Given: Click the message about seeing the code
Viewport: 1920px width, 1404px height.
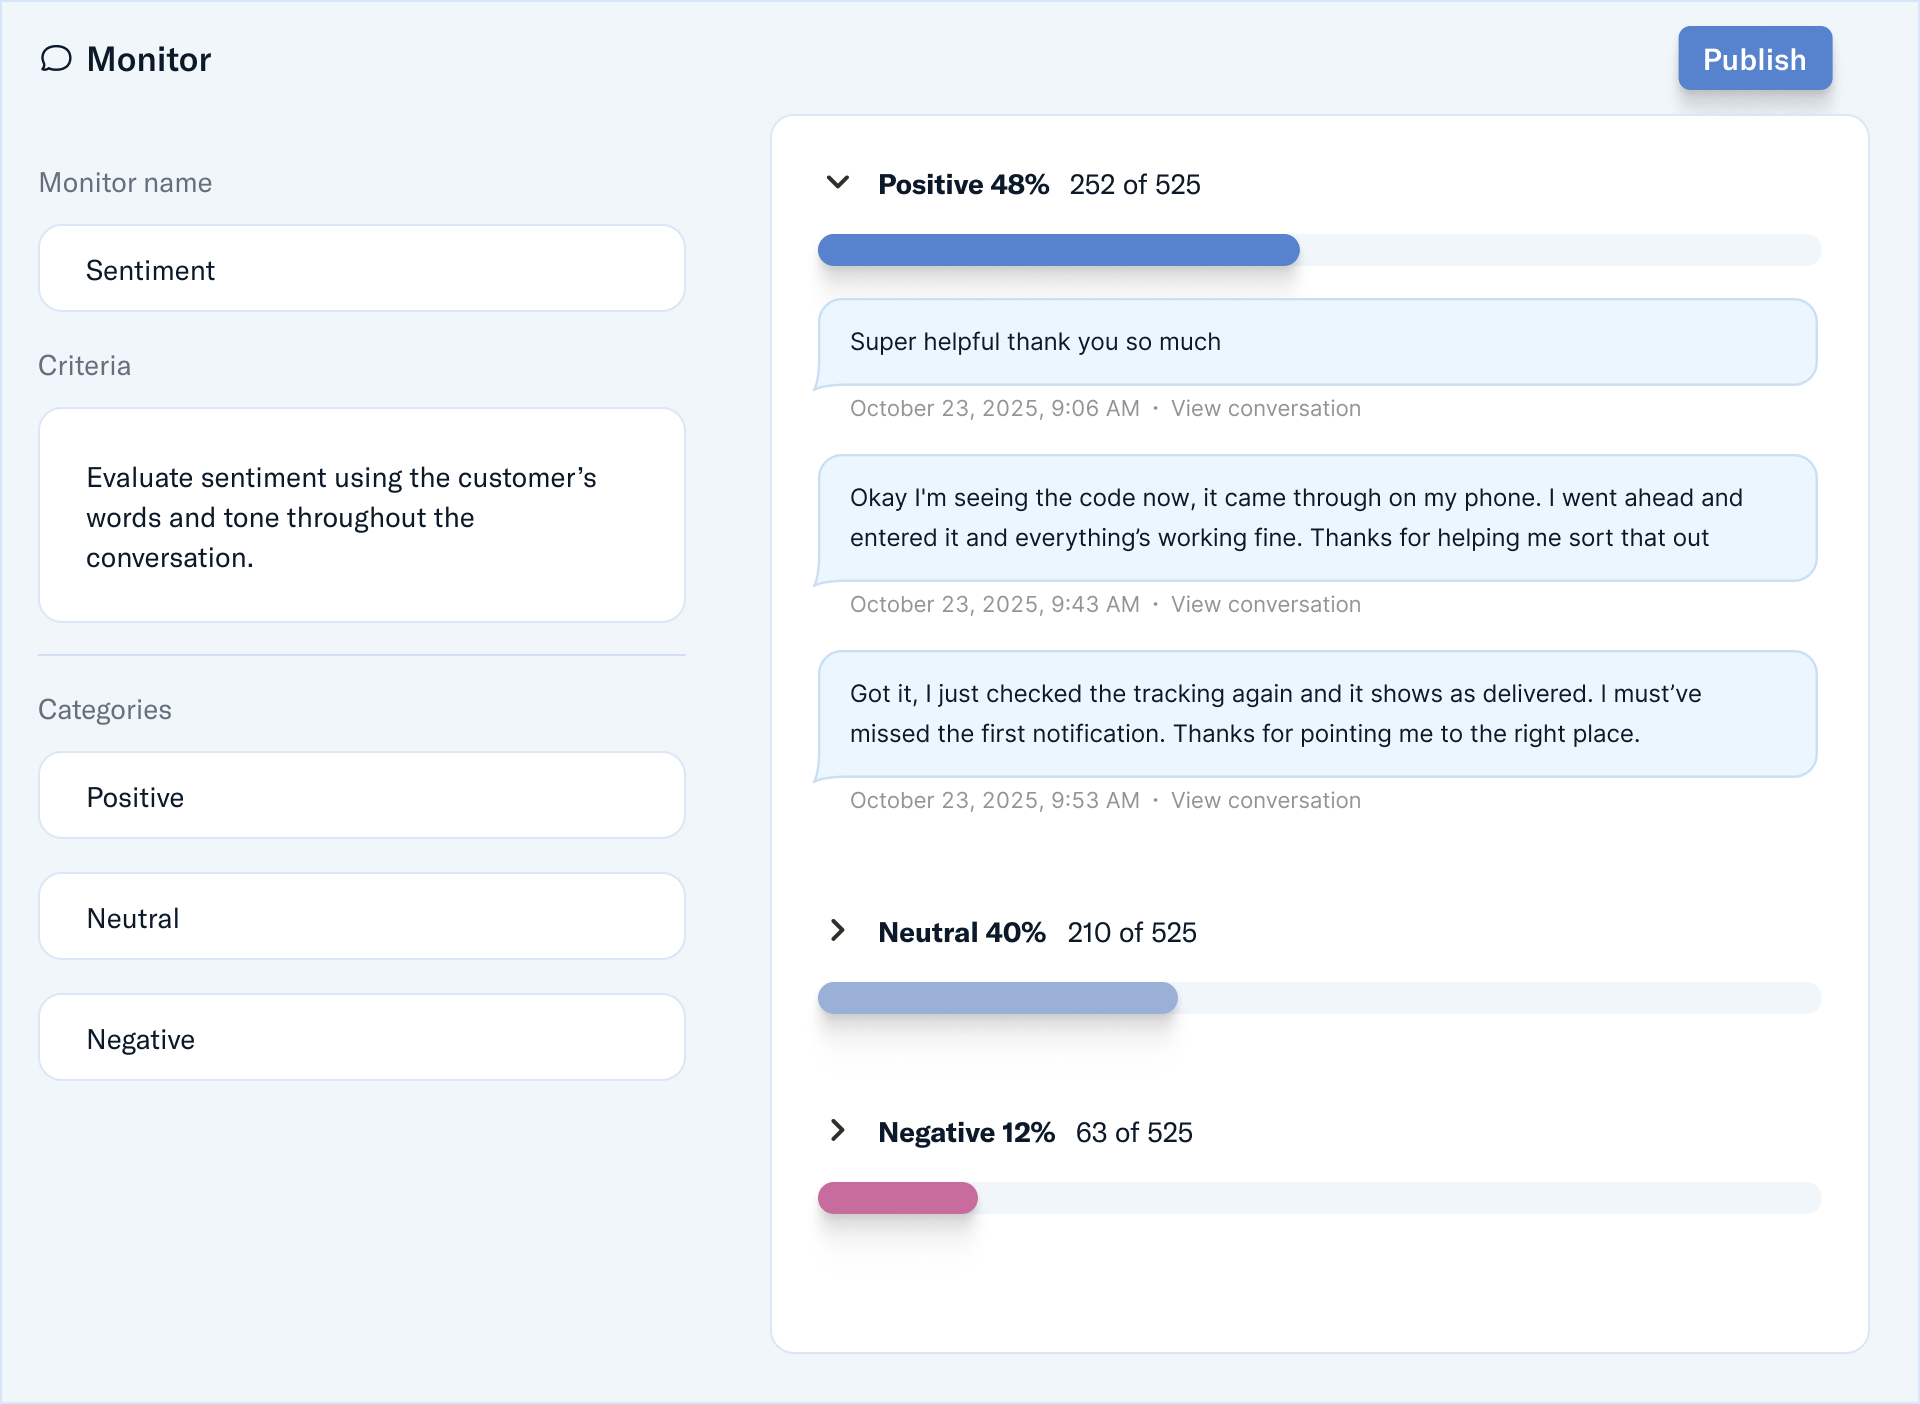Looking at the screenshot, I should [1316, 518].
